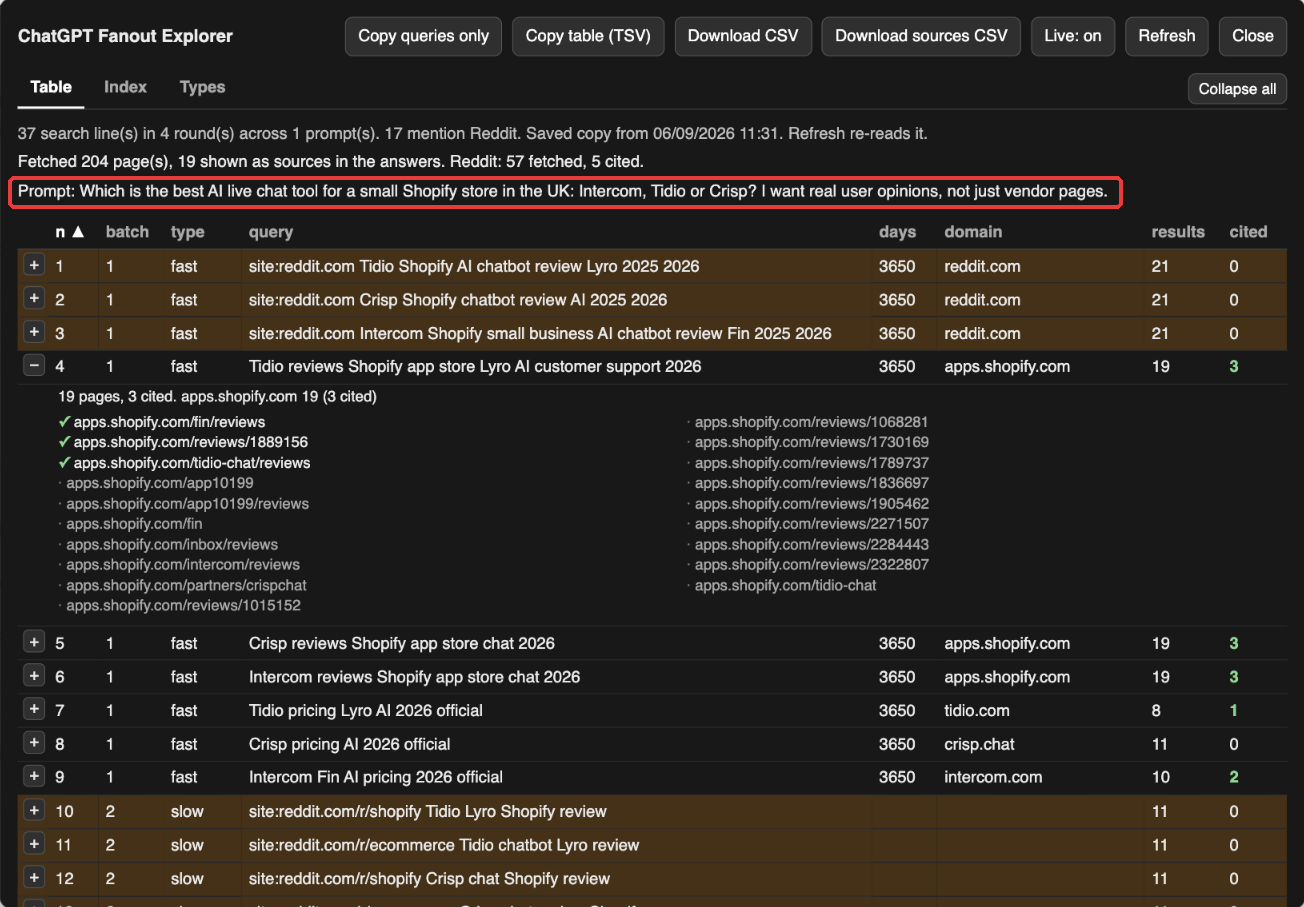
Task: Expand row 8 Crisp pricing query
Action: coord(34,743)
